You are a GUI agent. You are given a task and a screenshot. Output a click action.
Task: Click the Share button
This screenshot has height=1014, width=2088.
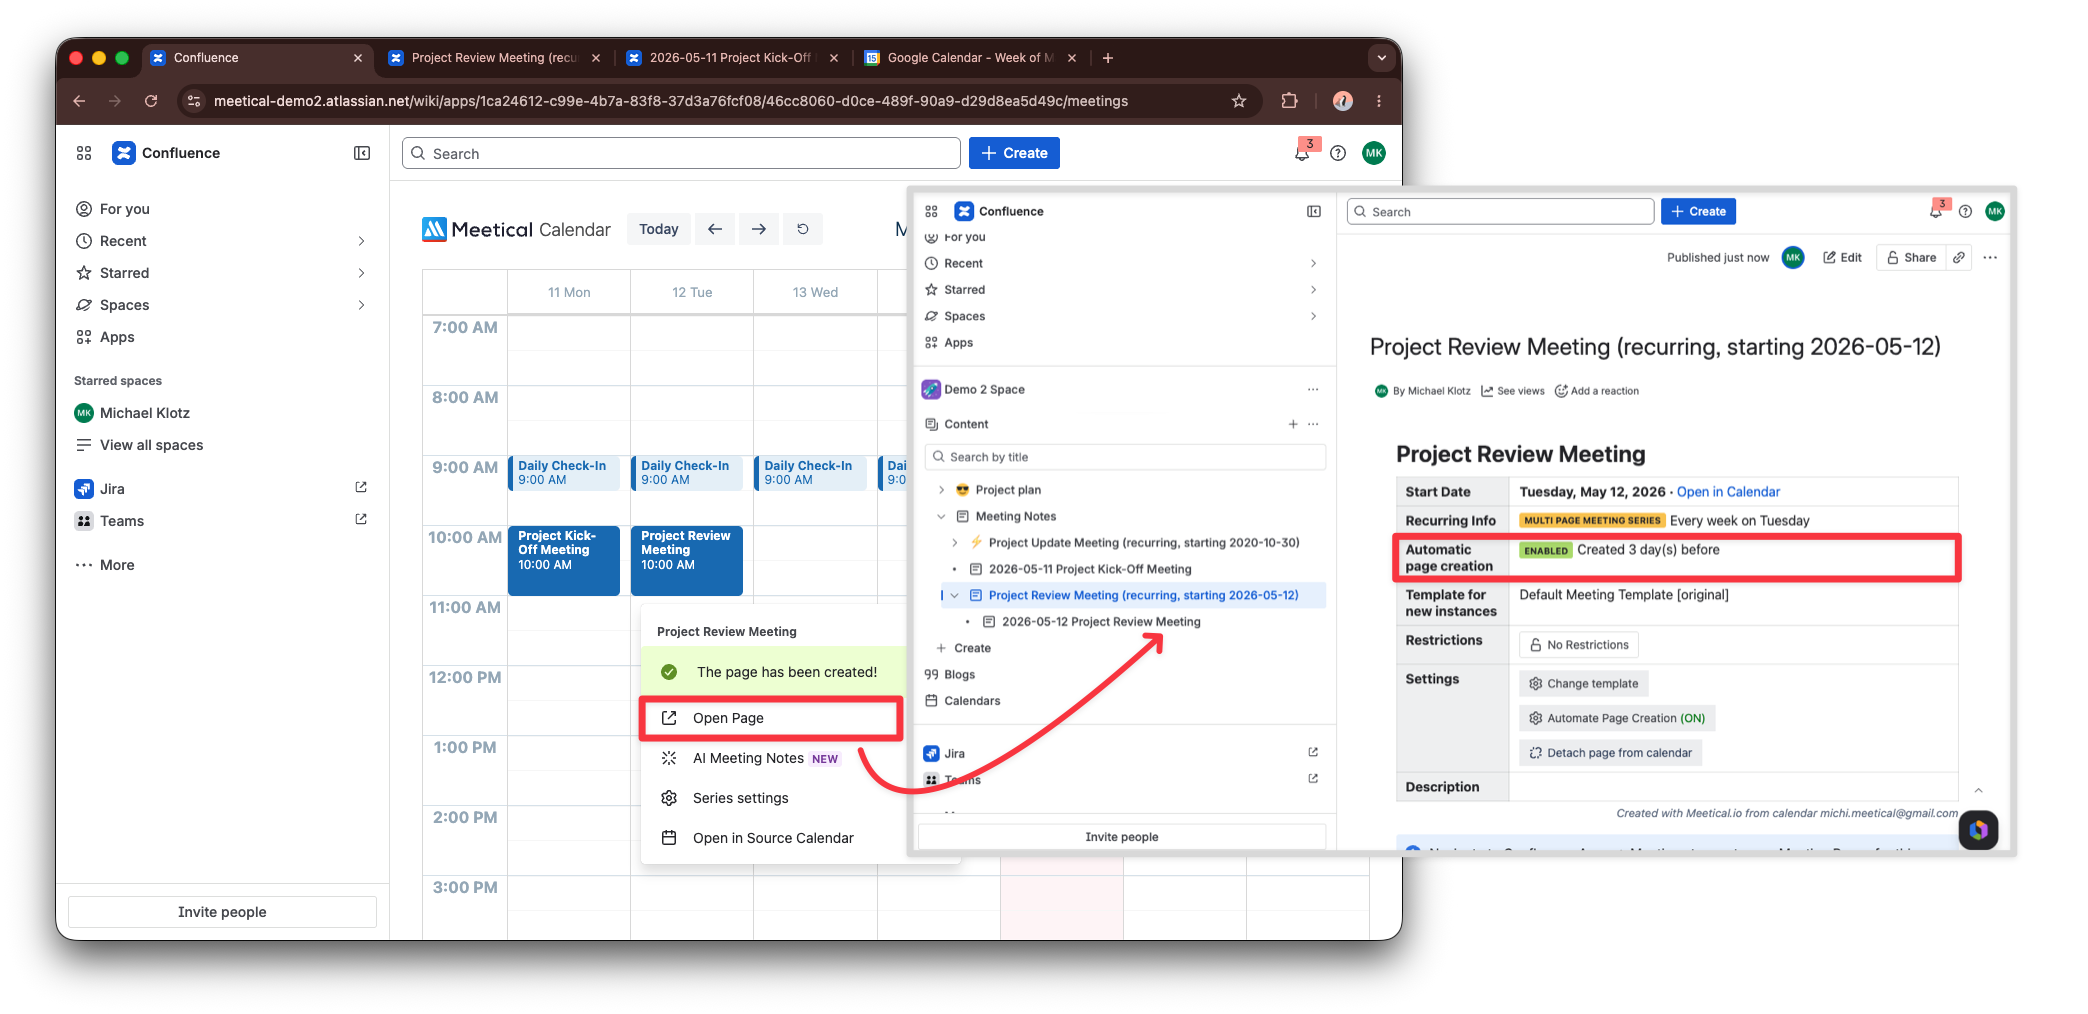point(1911,258)
